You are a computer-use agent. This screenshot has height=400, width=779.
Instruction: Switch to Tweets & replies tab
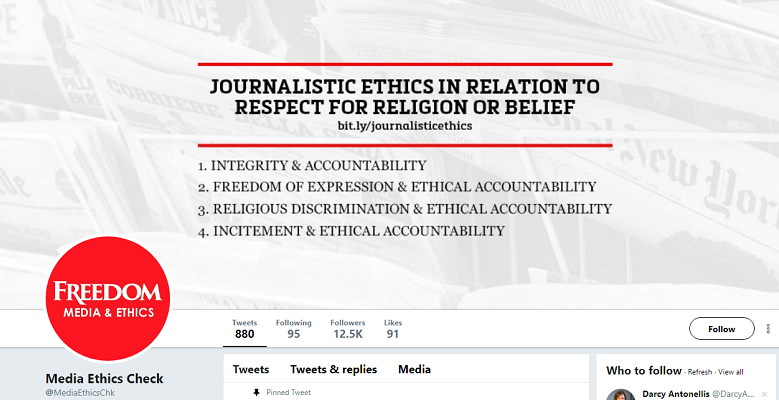pyautogui.click(x=333, y=370)
